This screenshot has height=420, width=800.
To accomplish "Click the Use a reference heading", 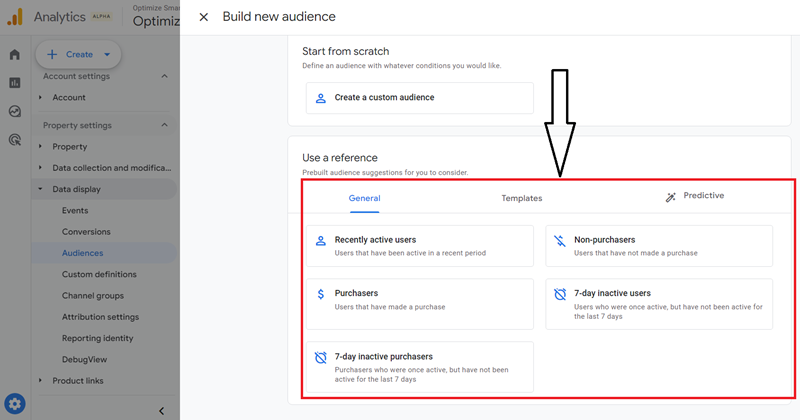I will (x=340, y=158).
